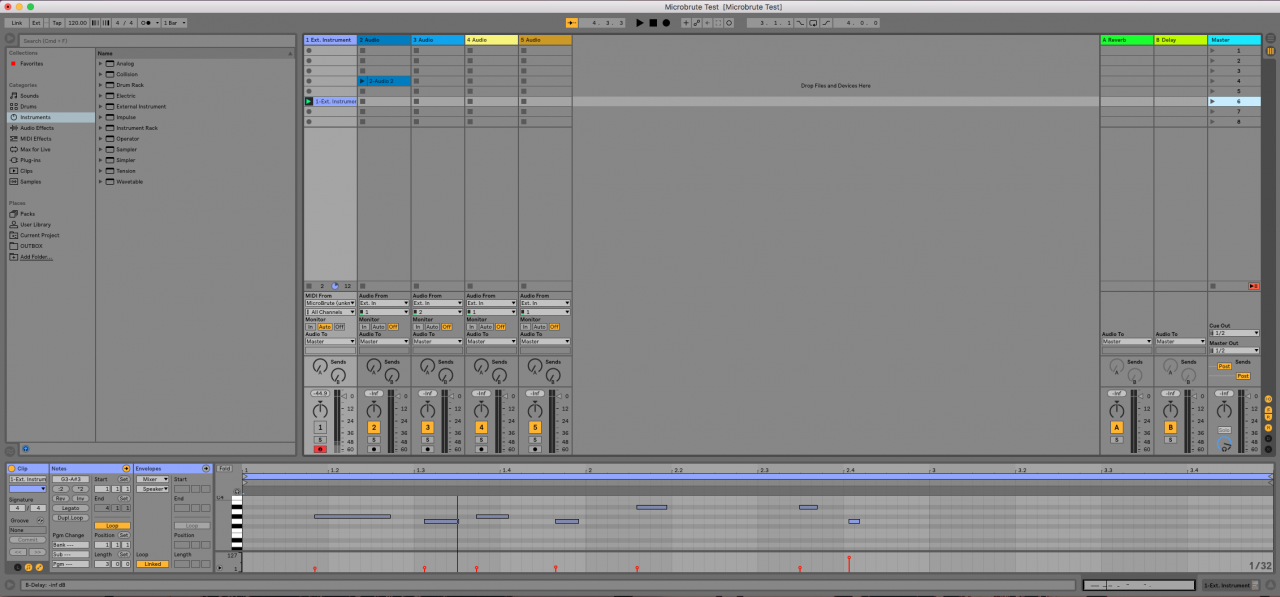Click Add Folder... in Places
The width and height of the screenshot is (1280, 597).
tap(35, 257)
